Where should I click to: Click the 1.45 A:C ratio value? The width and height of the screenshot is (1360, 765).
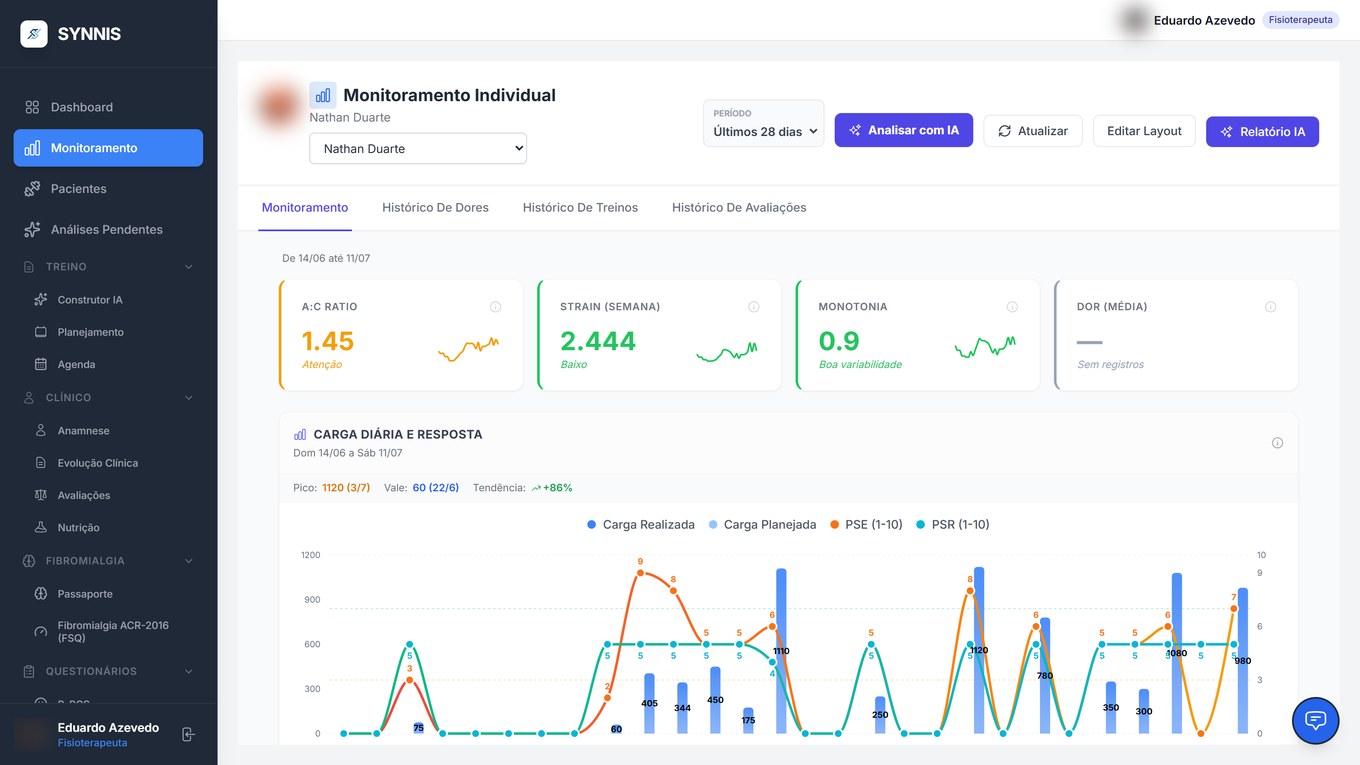(x=328, y=341)
